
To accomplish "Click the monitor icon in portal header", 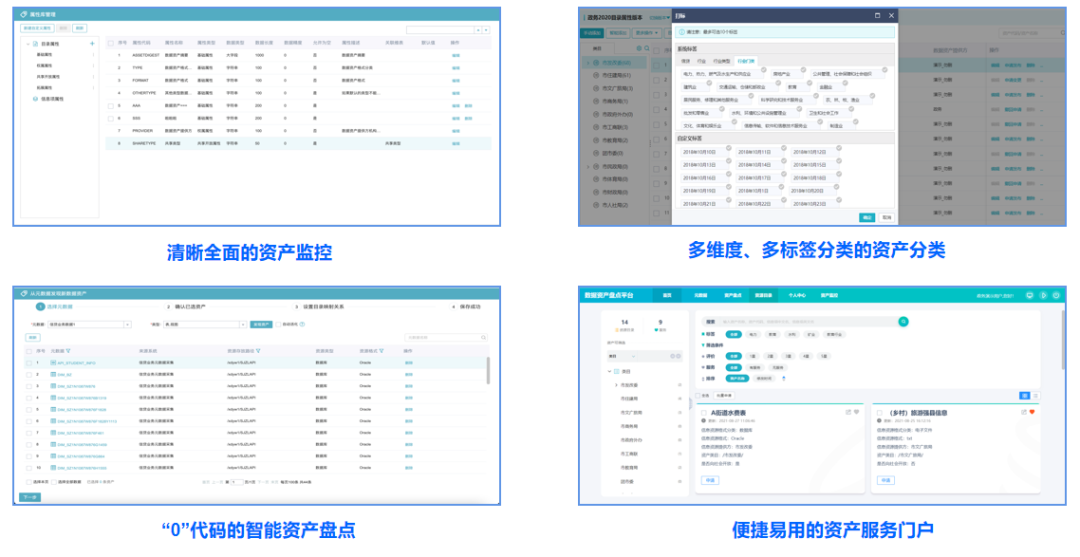I will coord(1030,295).
